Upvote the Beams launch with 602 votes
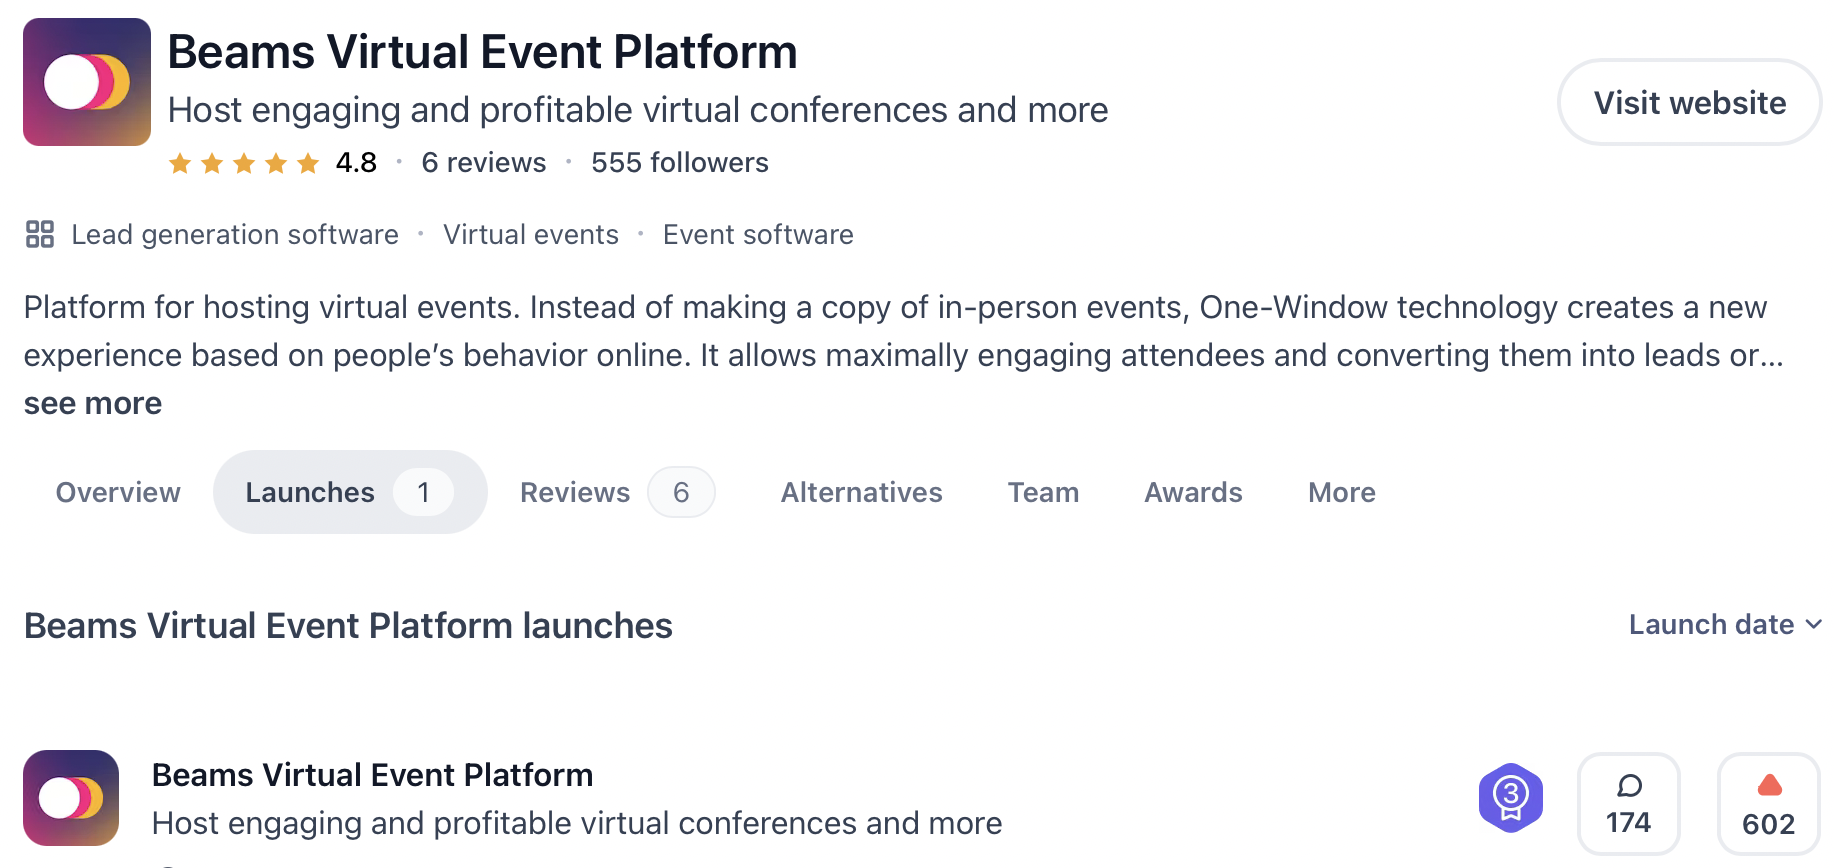Viewport: 1834px width, 868px height. (1768, 804)
